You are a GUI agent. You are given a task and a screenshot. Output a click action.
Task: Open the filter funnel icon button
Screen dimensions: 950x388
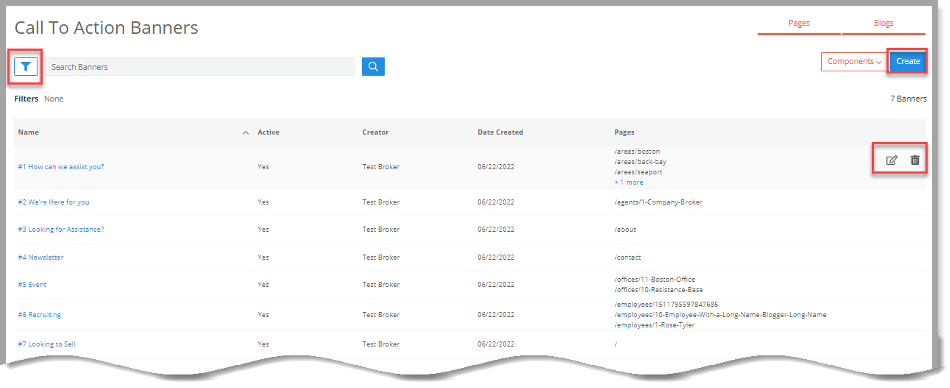click(x=25, y=67)
